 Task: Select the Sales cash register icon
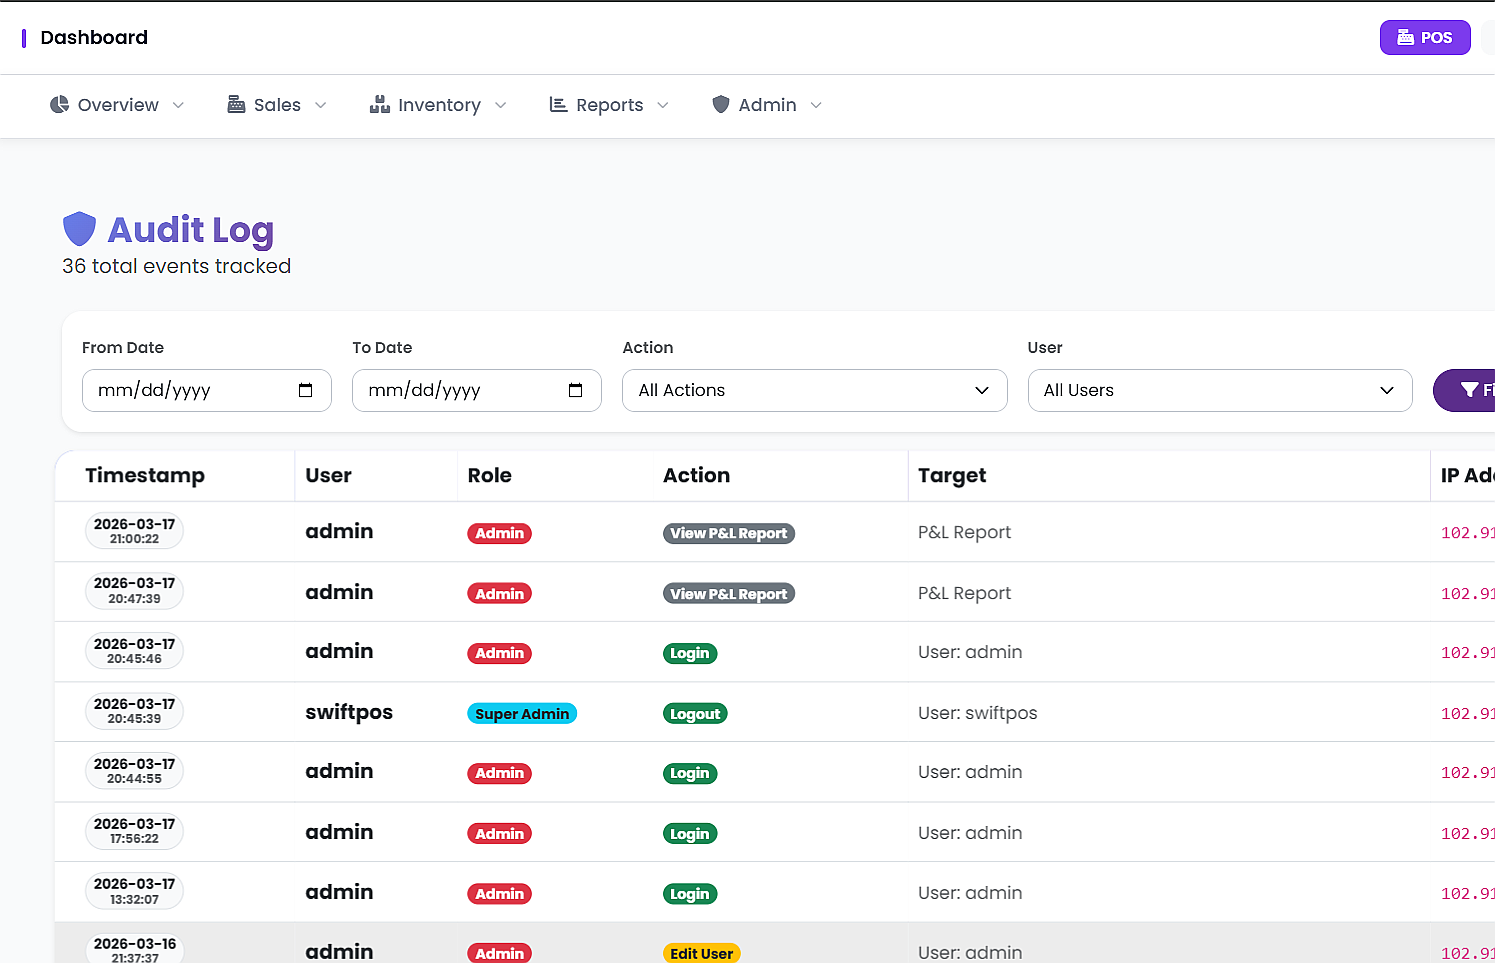pyautogui.click(x=236, y=104)
